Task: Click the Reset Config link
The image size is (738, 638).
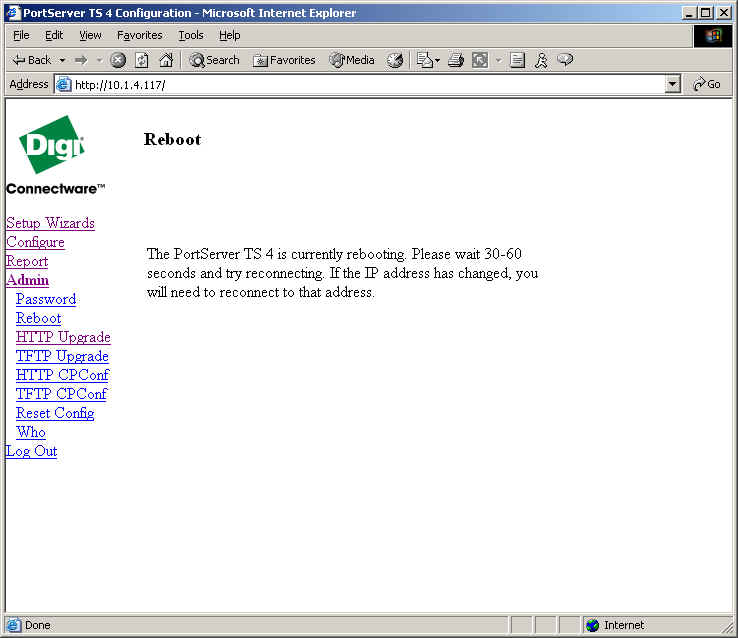Action: 55,413
